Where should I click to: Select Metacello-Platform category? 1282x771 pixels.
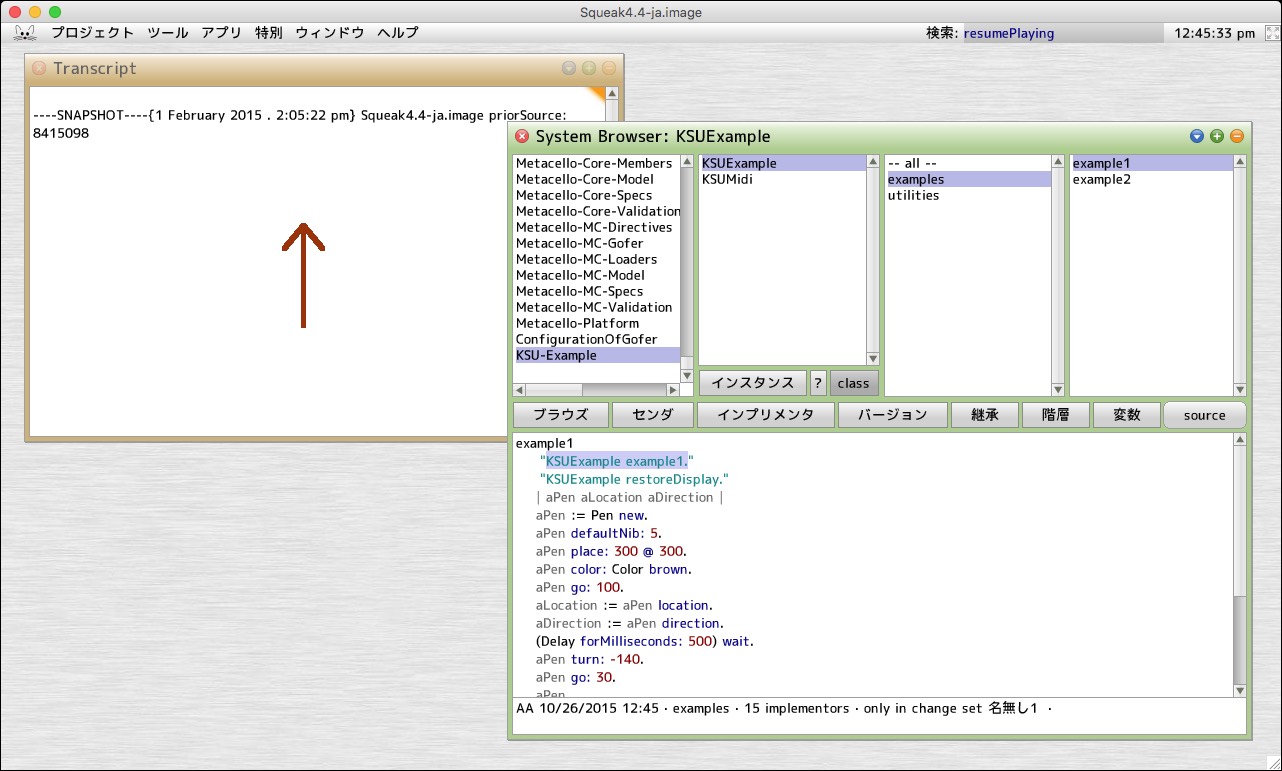596,323
